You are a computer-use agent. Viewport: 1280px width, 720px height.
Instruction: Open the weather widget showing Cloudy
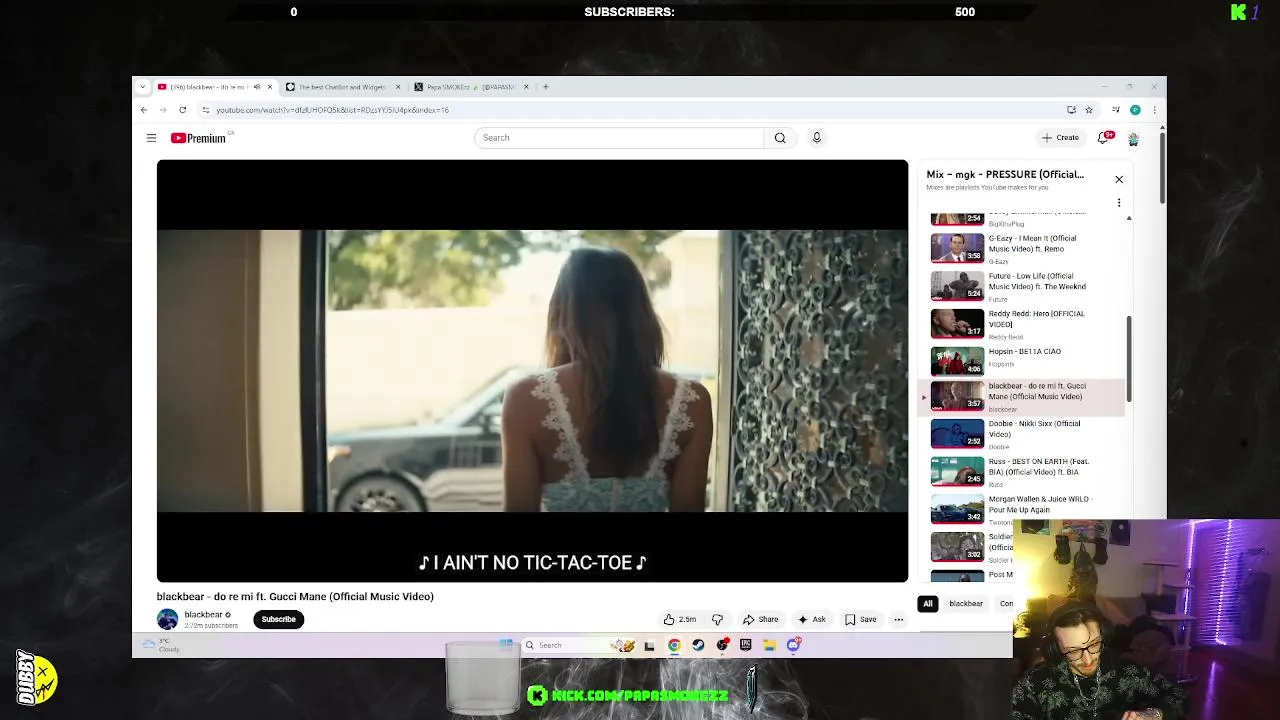162,645
